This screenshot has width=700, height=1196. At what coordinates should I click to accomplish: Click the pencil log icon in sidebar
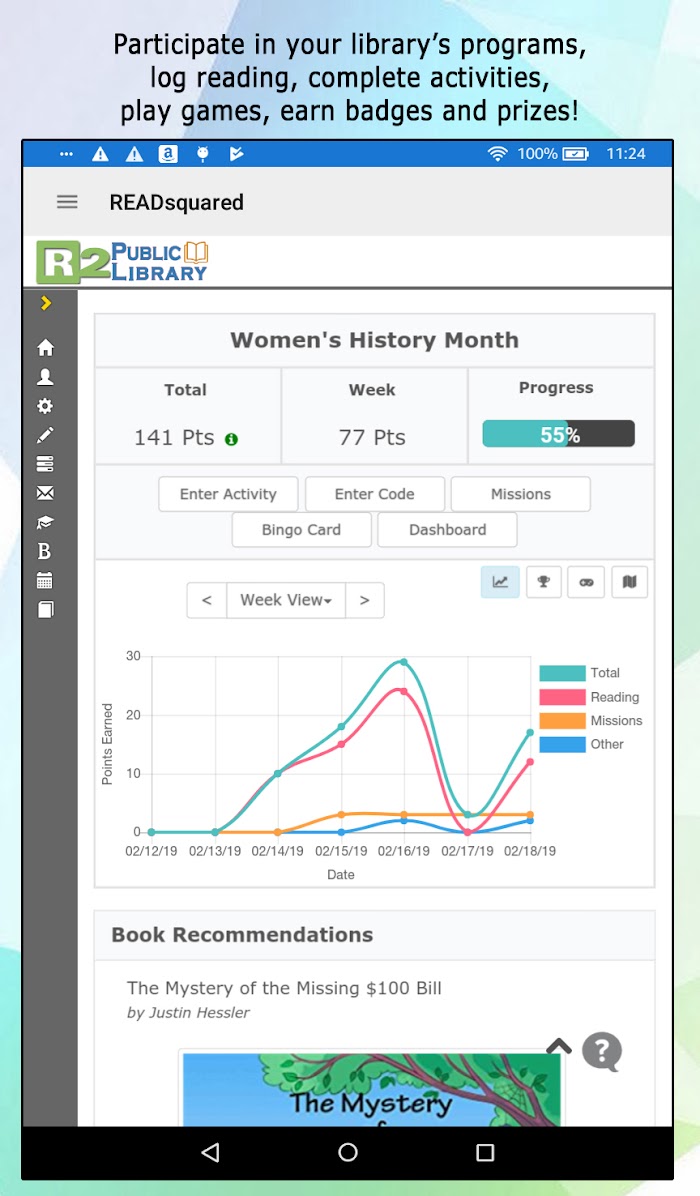click(x=46, y=435)
